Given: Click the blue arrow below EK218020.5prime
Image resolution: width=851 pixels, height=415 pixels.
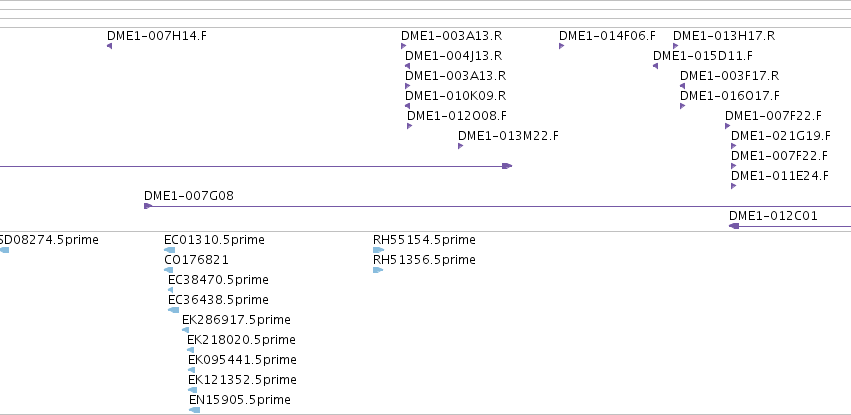Looking at the screenshot, I should pyautogui.click(x=190, y=350).
